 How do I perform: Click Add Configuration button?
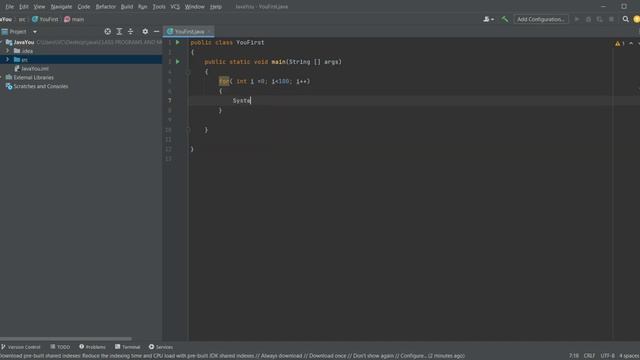pyautogui.click(x=541, y=19)
